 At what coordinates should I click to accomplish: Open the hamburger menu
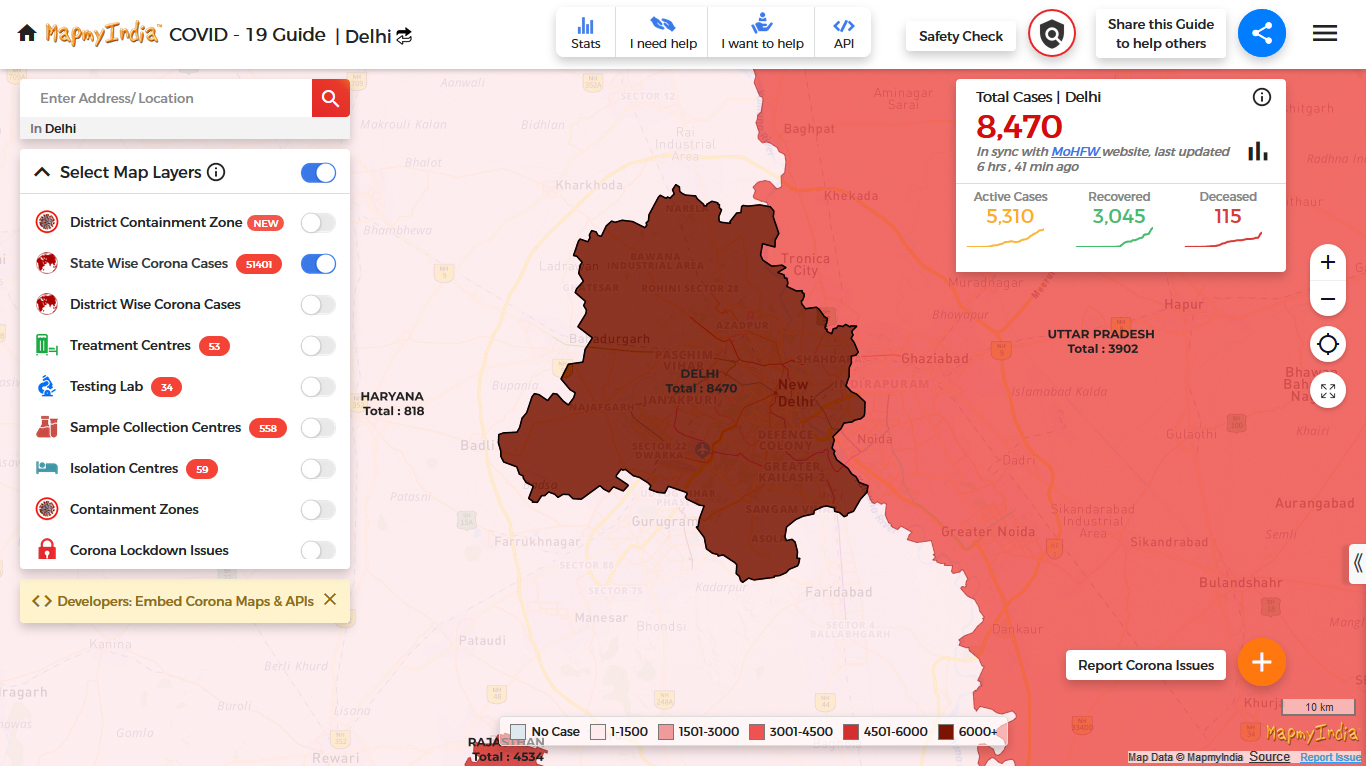[x=1324, y=34]
